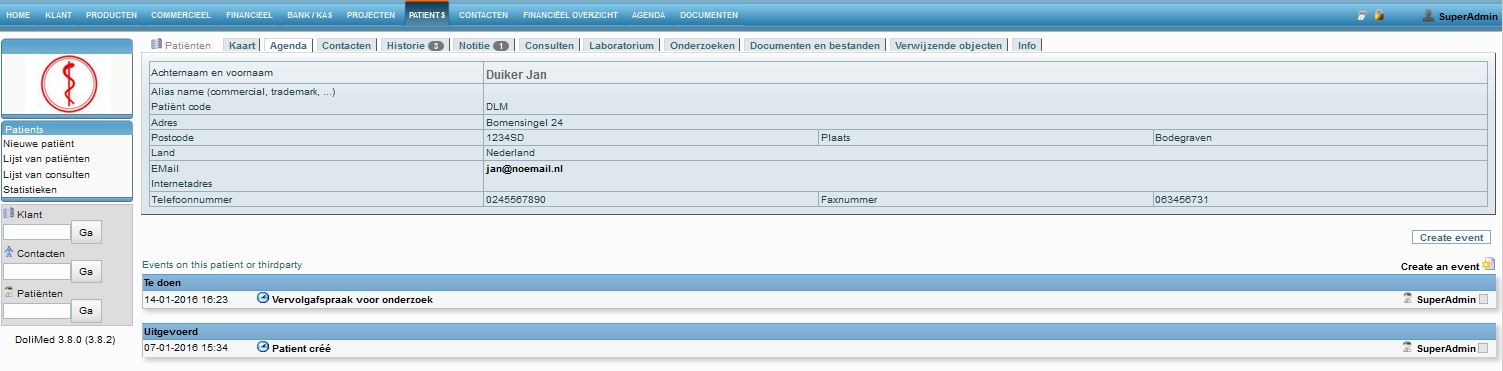The height and width of the screenshot is (371, 1503).
Task: Focus the Klant search field
Action: tap(37, 232)
